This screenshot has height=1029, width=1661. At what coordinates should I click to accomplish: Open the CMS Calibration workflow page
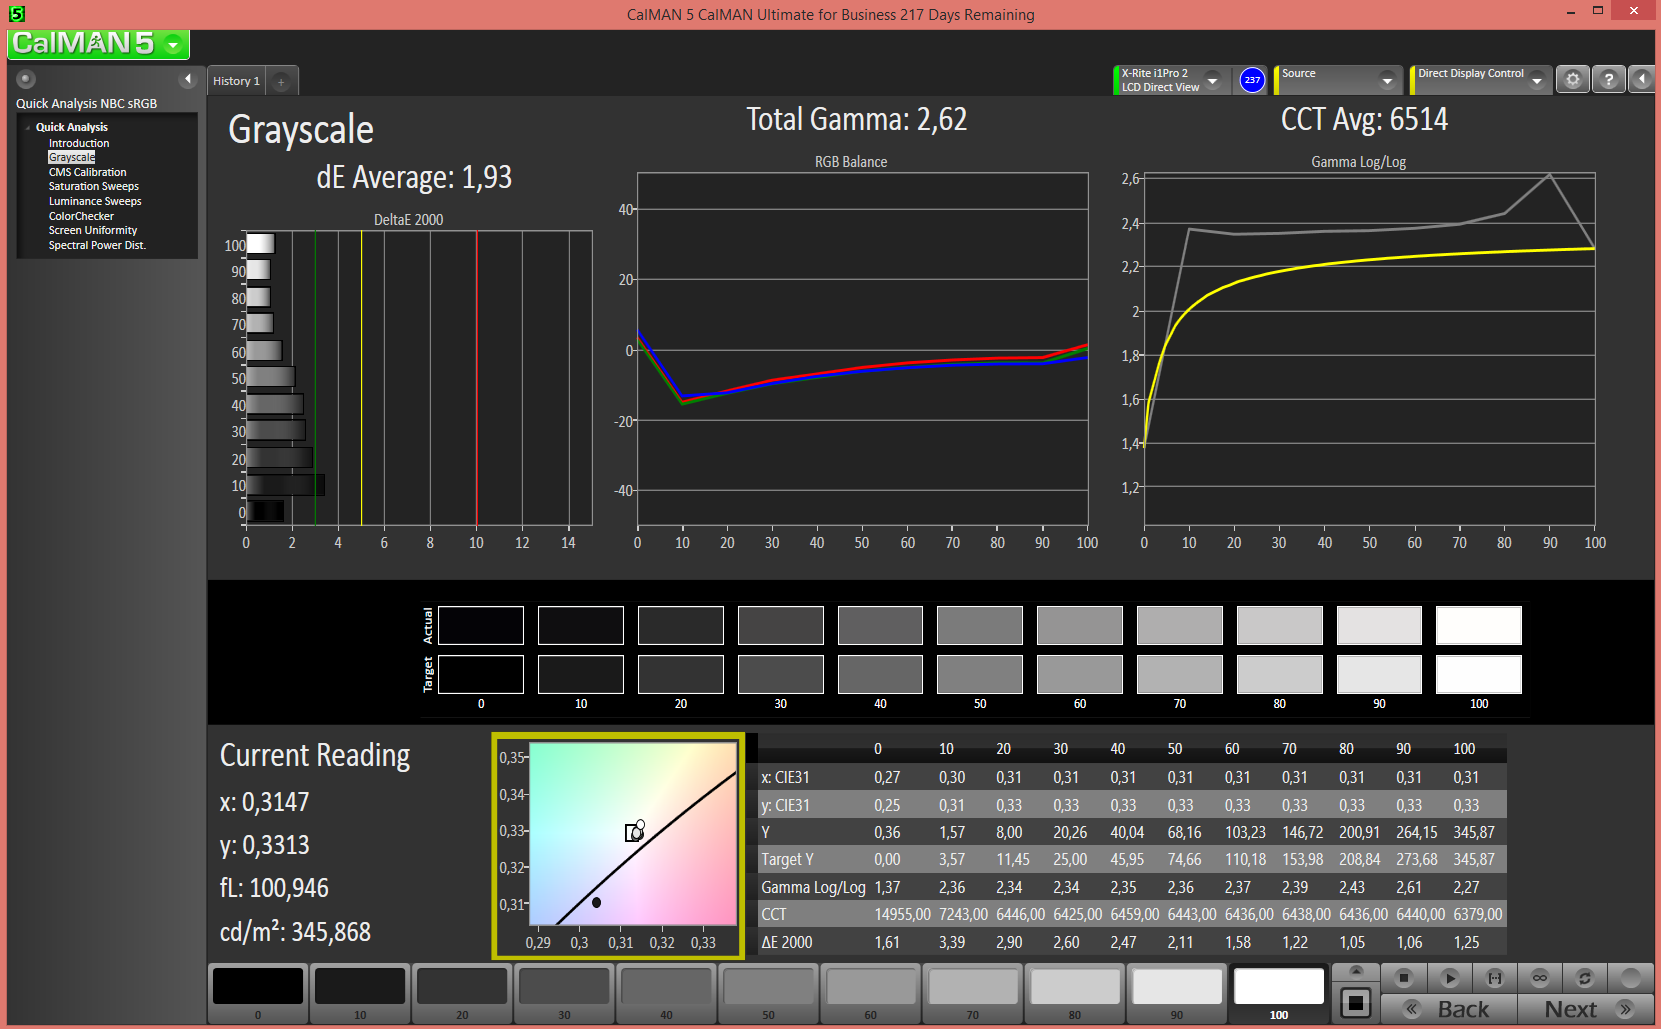pos(88,172)
